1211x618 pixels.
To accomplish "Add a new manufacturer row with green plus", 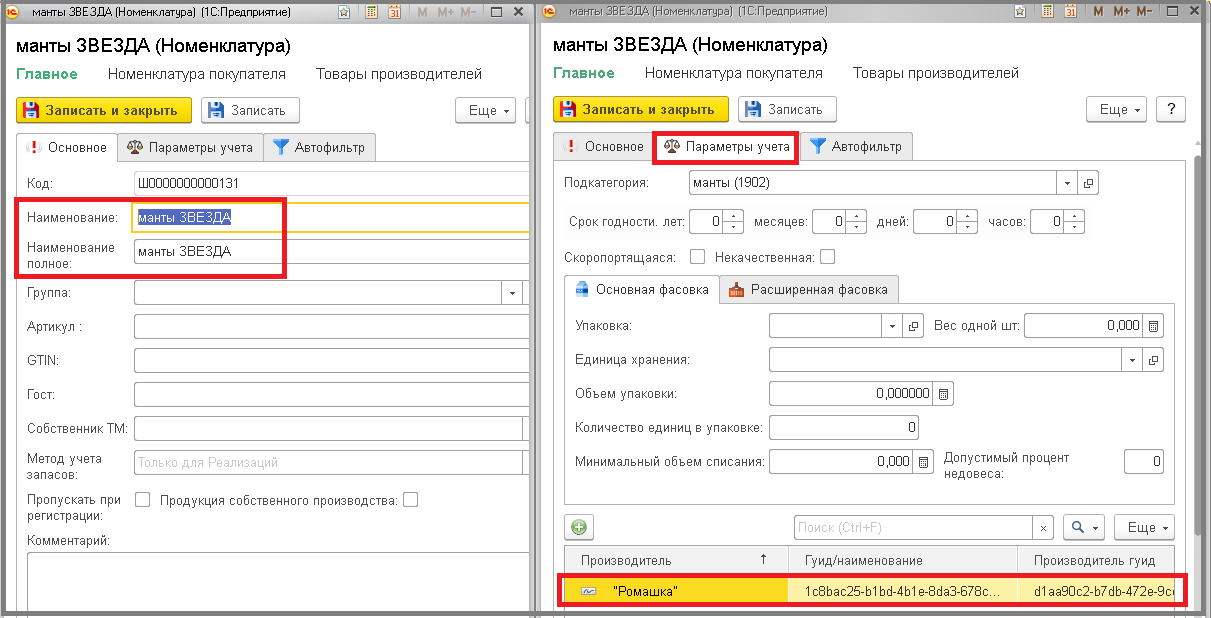I will pos(580,527).
